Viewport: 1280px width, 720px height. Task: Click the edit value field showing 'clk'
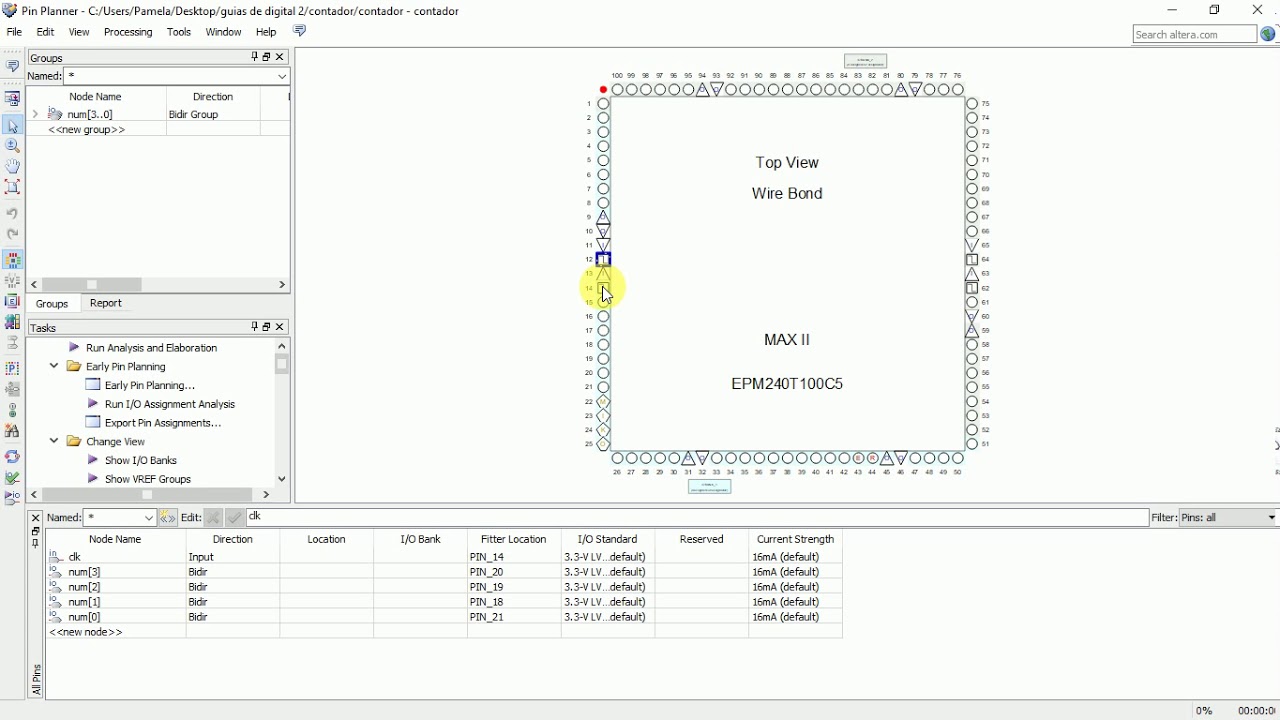pos(697,517)
